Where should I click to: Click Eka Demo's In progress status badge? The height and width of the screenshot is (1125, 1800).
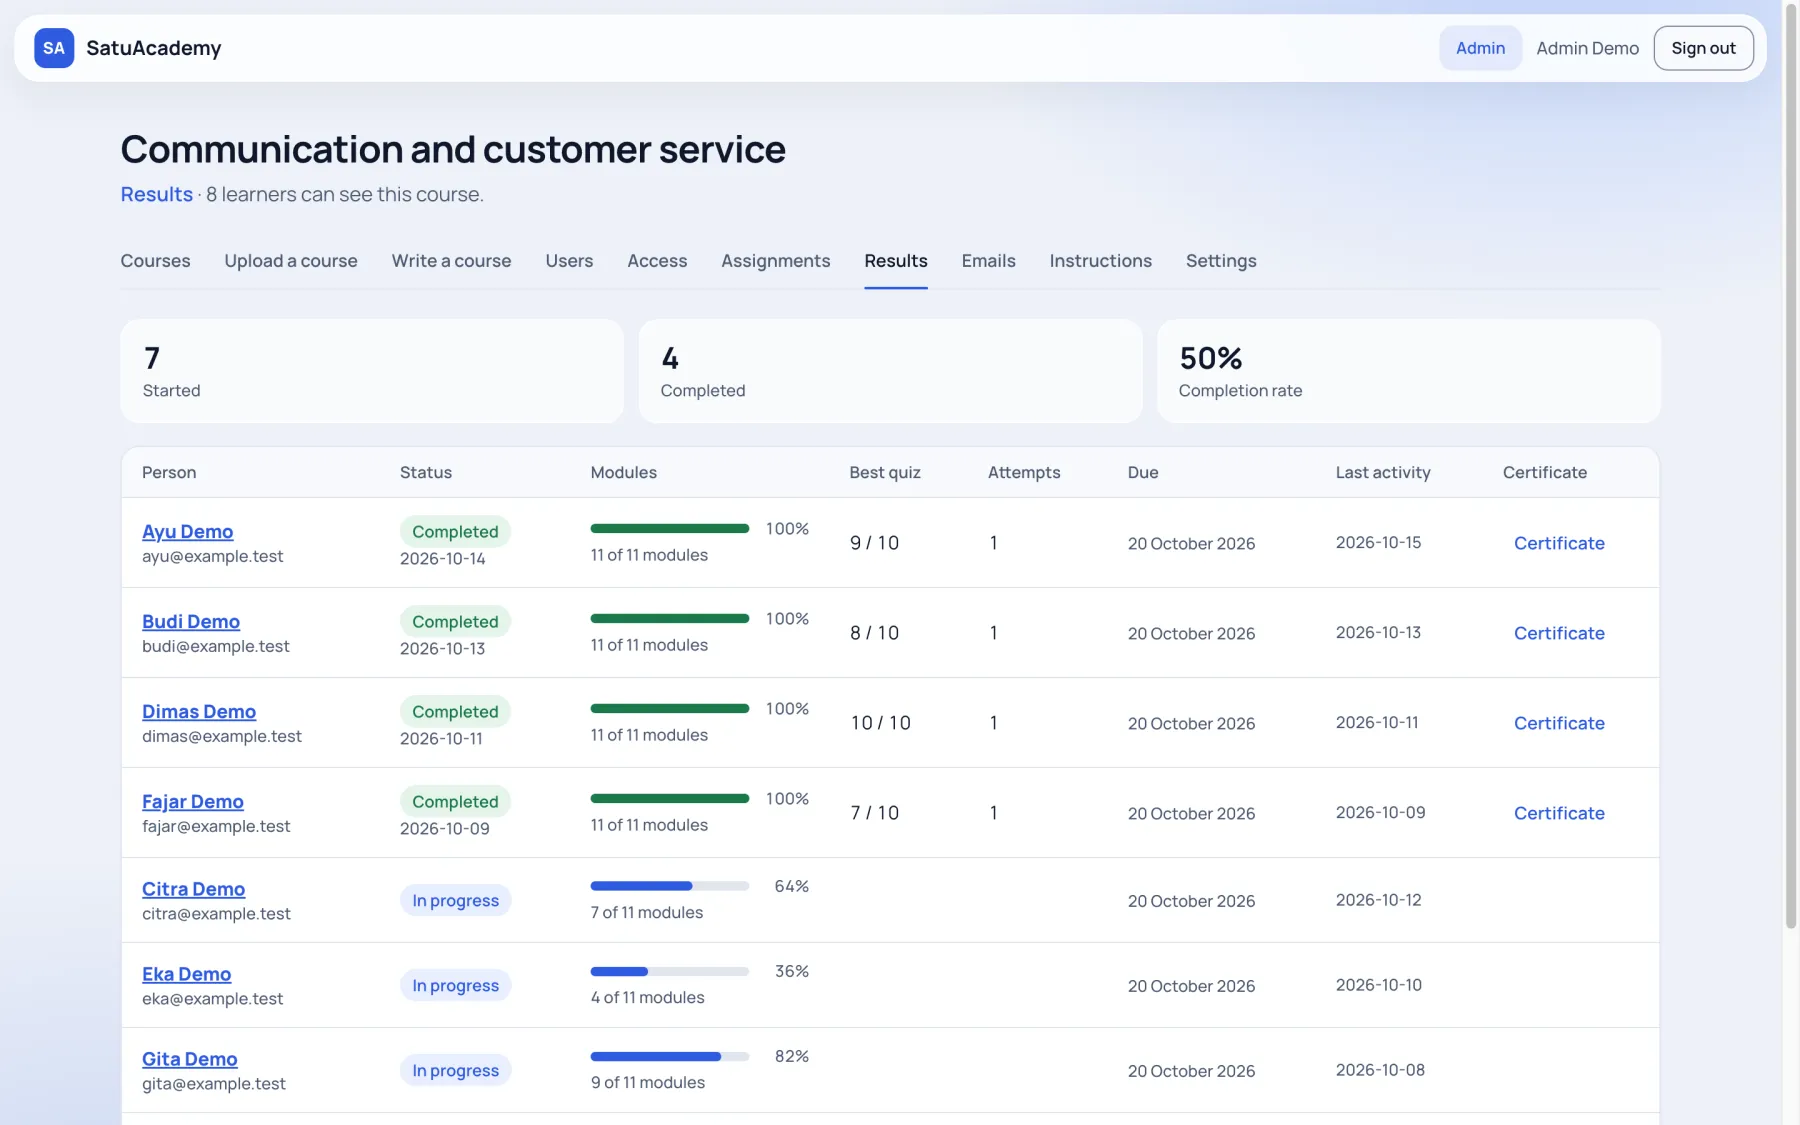click(x=456, y=985)
